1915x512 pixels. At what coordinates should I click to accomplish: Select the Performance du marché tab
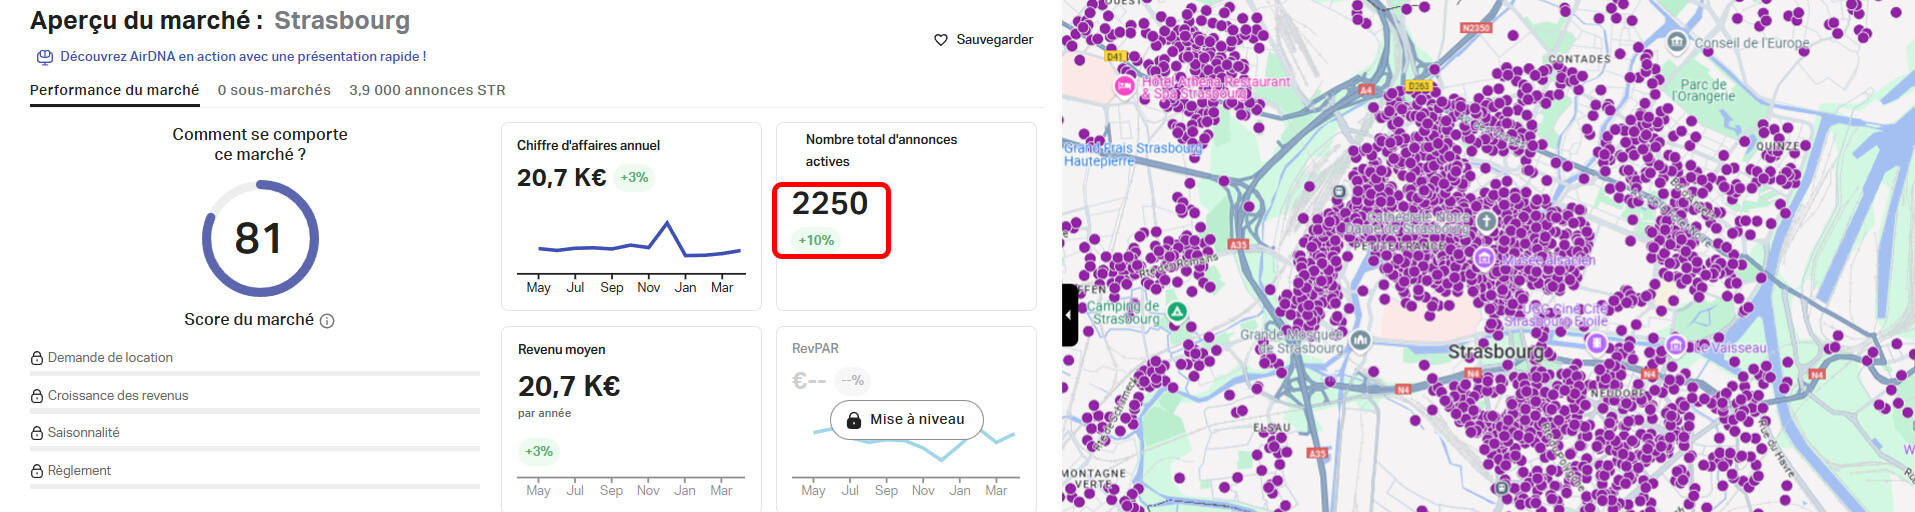click(x=114, y=90)
